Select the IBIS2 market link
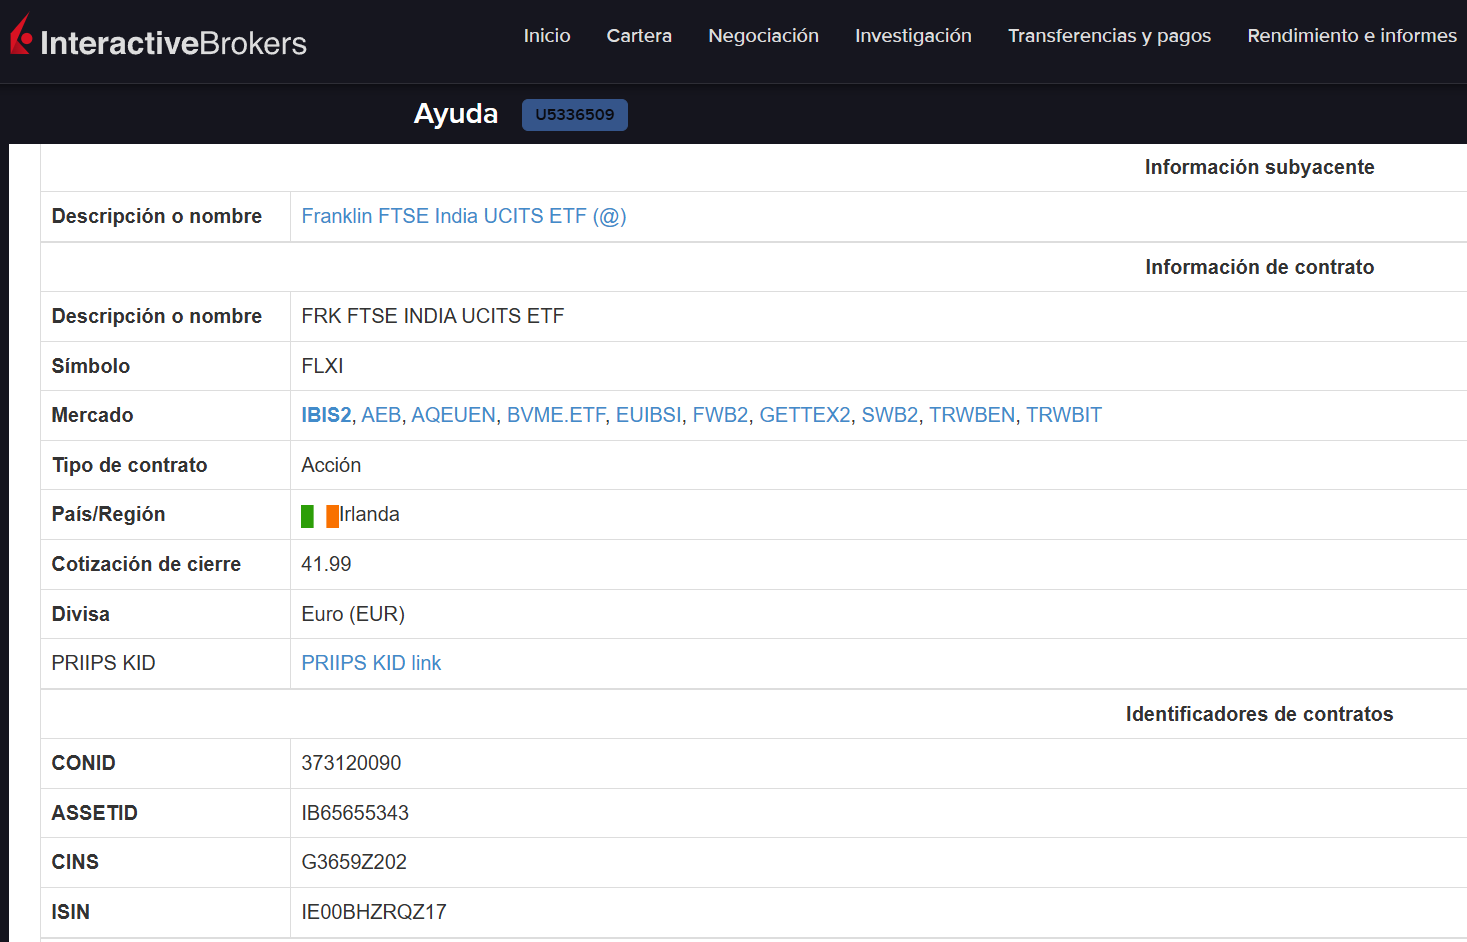 [x=326, y=415]
